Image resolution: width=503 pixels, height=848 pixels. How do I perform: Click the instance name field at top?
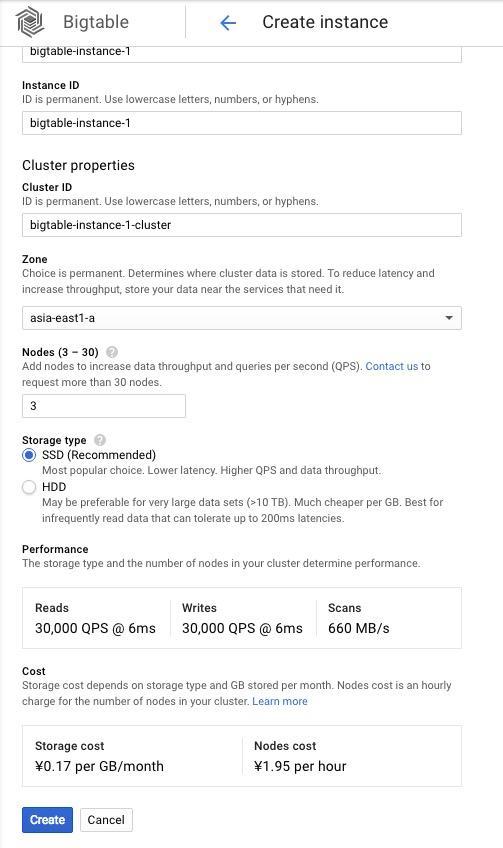point(242,54)
